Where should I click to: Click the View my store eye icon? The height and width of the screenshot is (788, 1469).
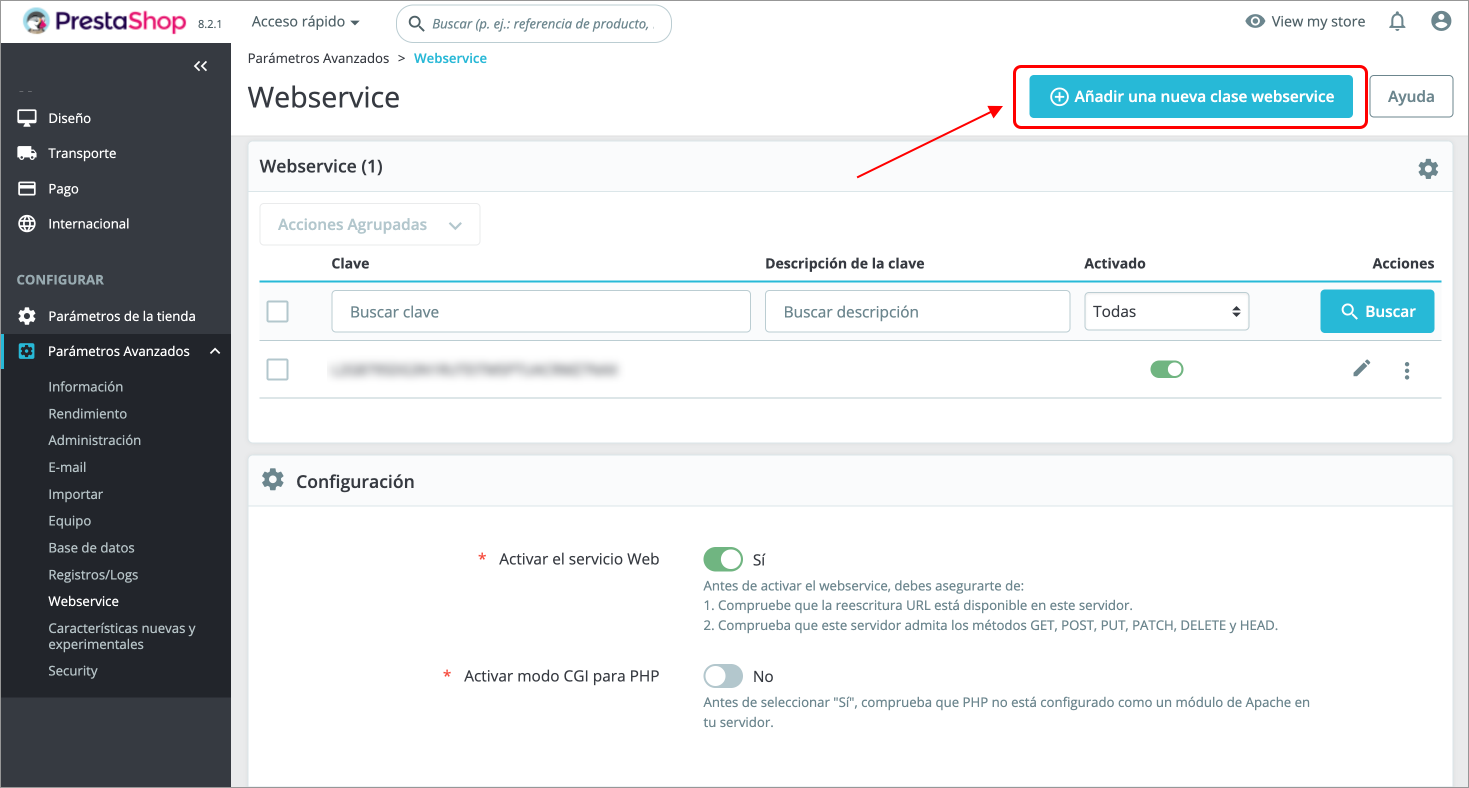pos(1255,21)
